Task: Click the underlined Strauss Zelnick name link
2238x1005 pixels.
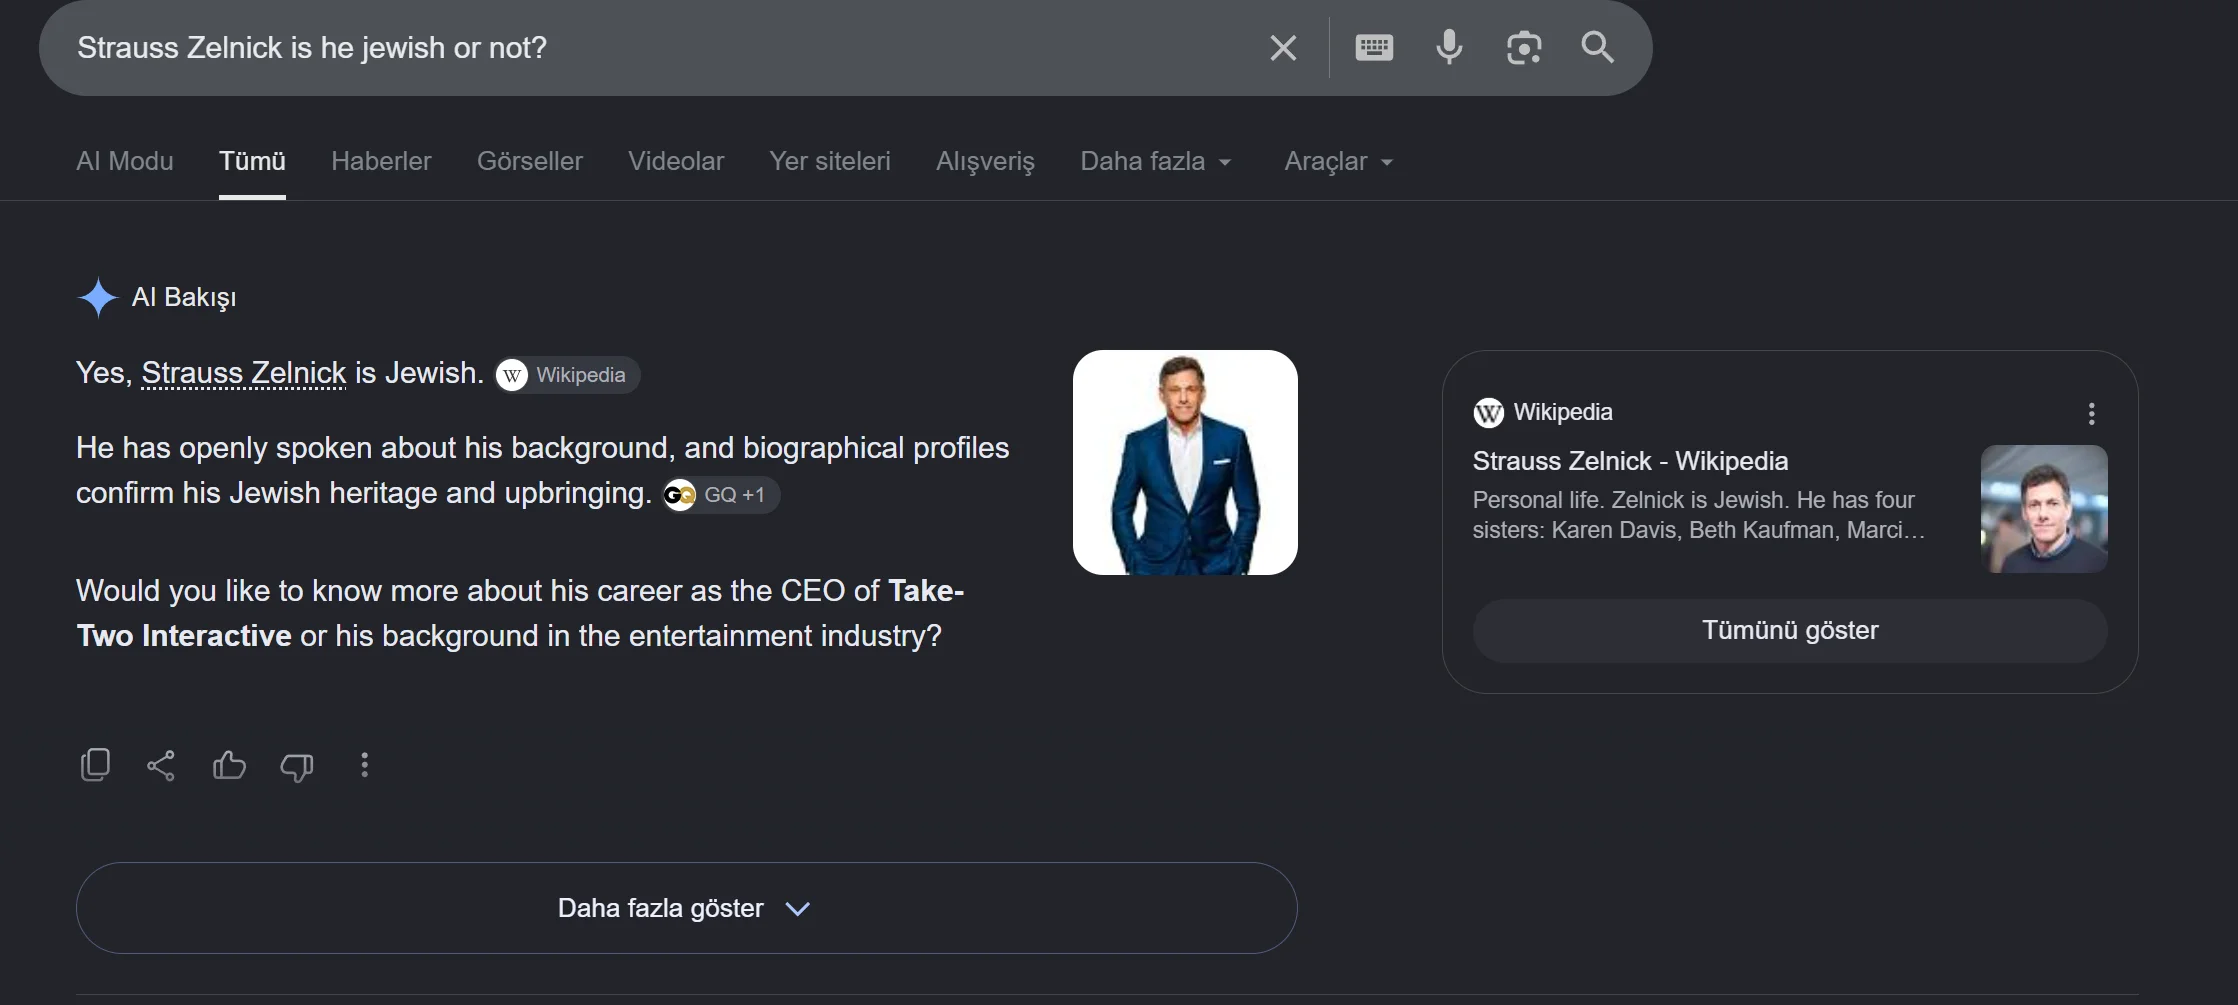Action: tap(244, 373)
